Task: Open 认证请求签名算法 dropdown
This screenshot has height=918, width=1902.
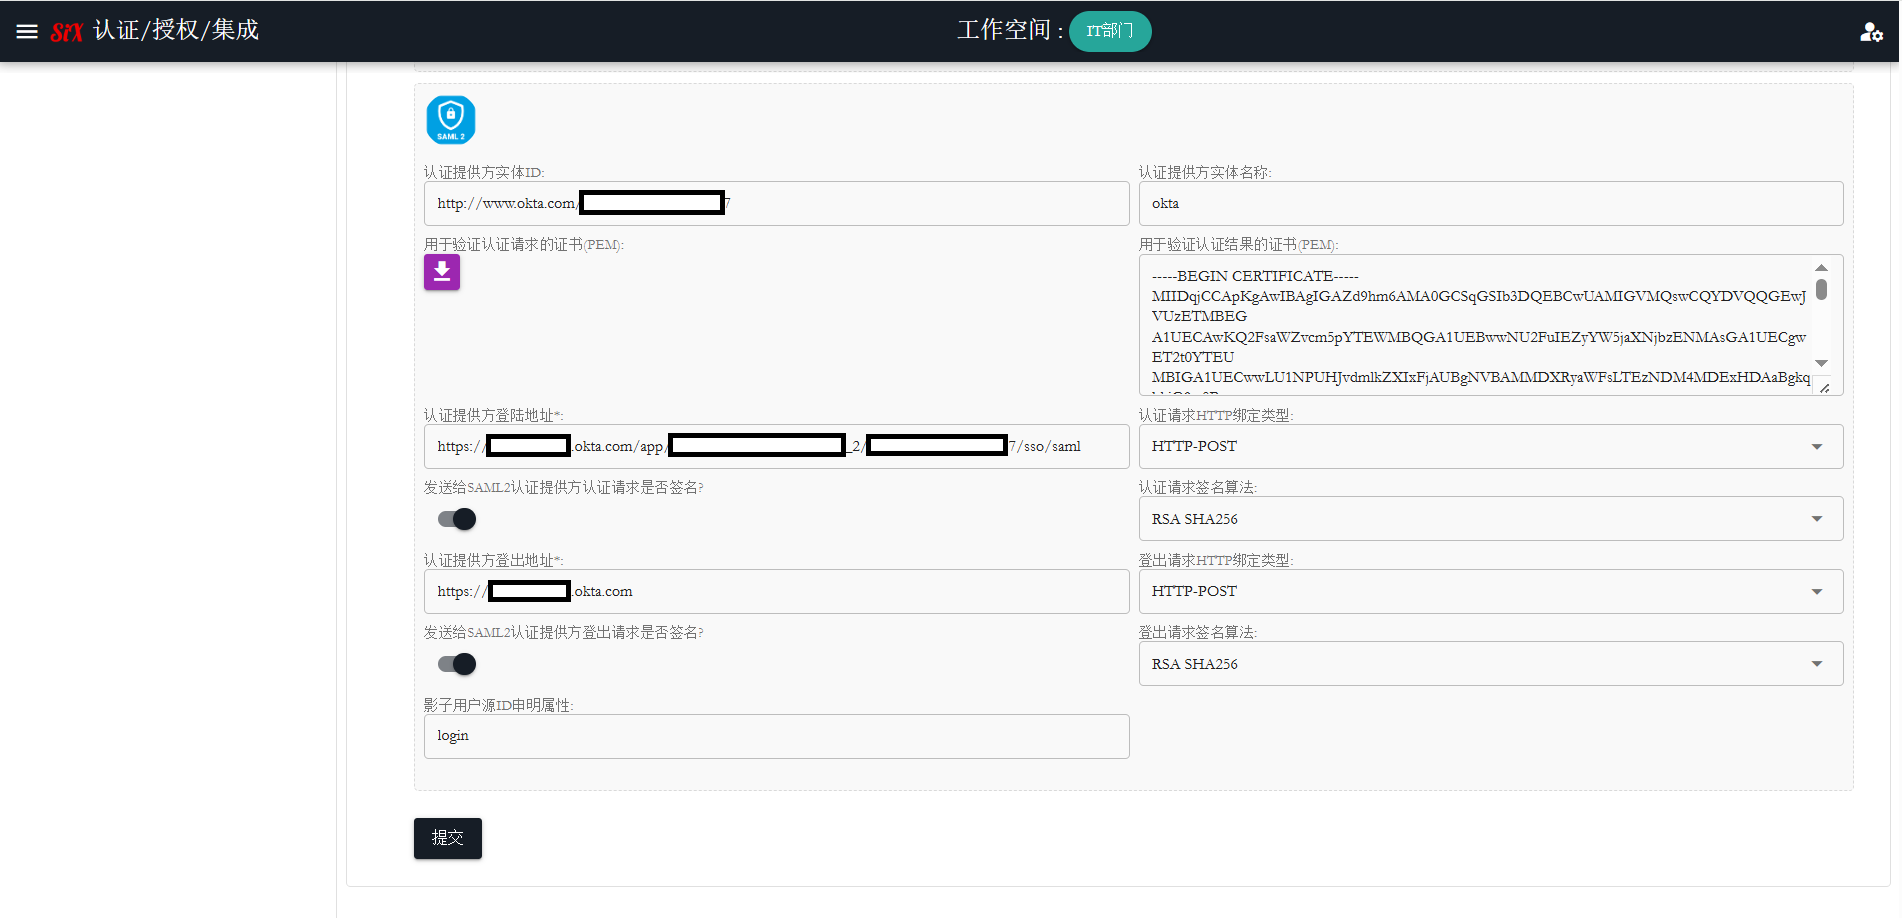Action: click(1491, 519)
